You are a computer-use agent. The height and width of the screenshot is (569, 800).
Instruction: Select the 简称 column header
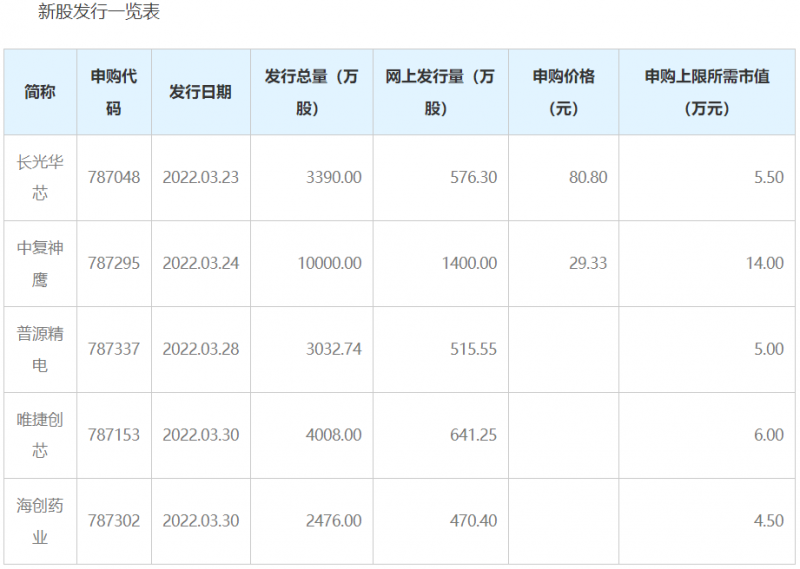tap(40, 92)
